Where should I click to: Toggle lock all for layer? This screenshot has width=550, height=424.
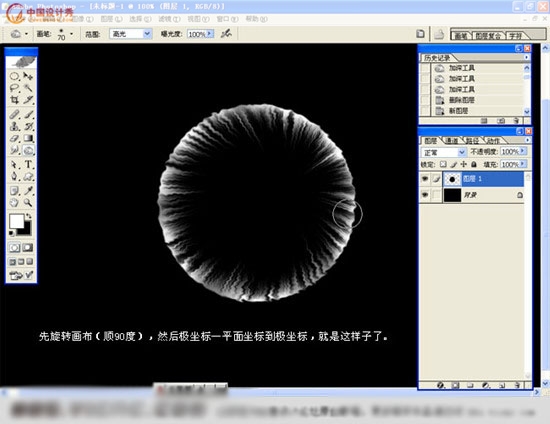pos(474,164)
